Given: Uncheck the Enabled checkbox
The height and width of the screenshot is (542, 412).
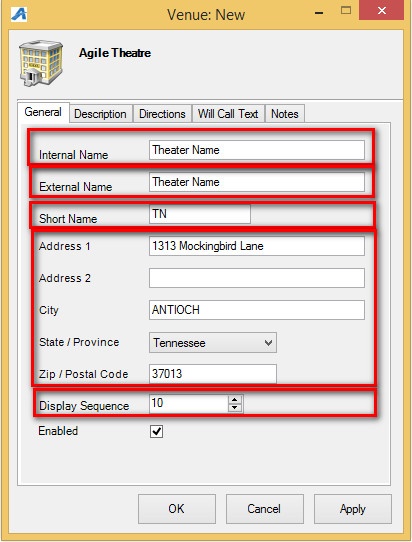Looking at the screenshot, I should [x=157, y=431].
